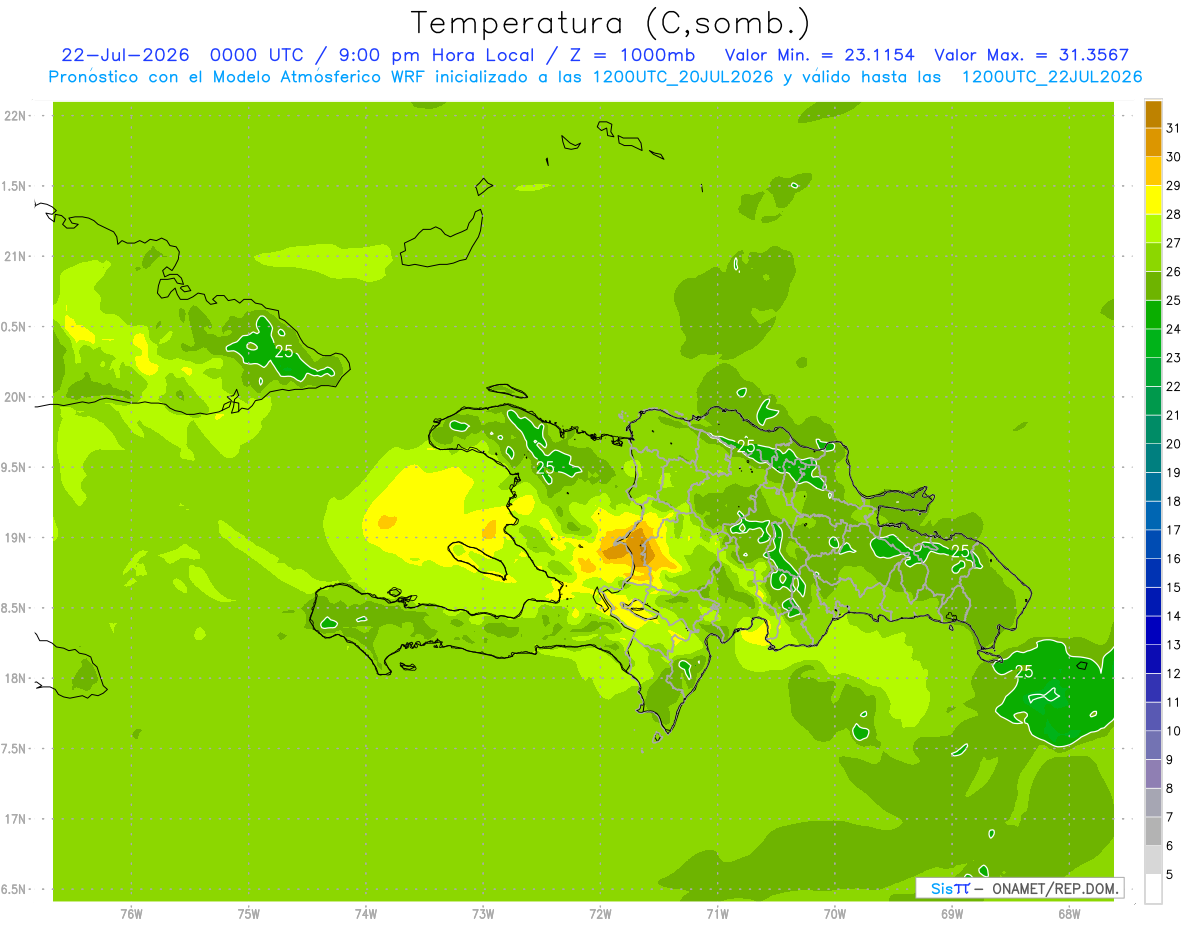Click the '25' contour label over eastern Cuba
The width and height of the screenshot is (1200, 927).
284,351
